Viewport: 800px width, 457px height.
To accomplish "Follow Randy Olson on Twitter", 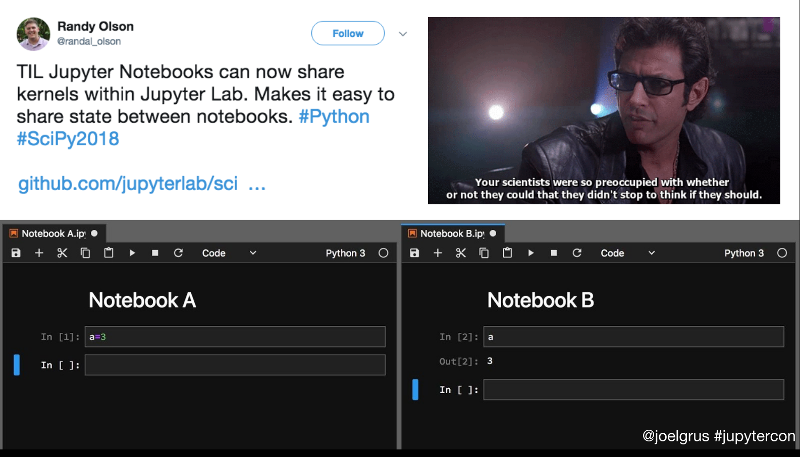I will (348, 33).
